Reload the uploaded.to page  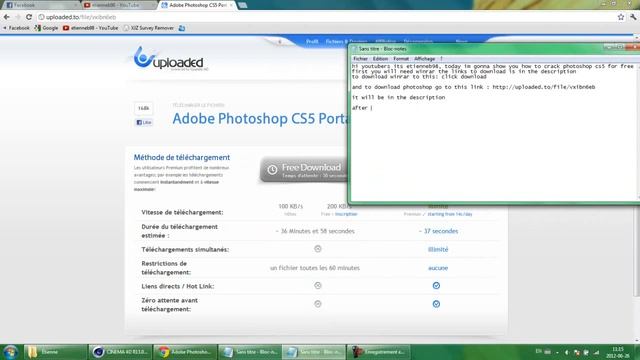pos(29,17)
